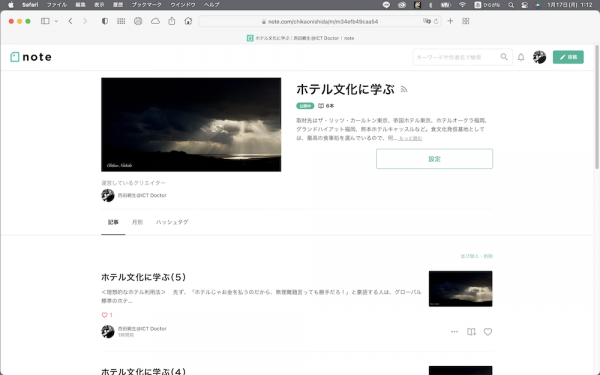Open the battery status menu
Screen dimensions: 600x375
pos(446,5)
